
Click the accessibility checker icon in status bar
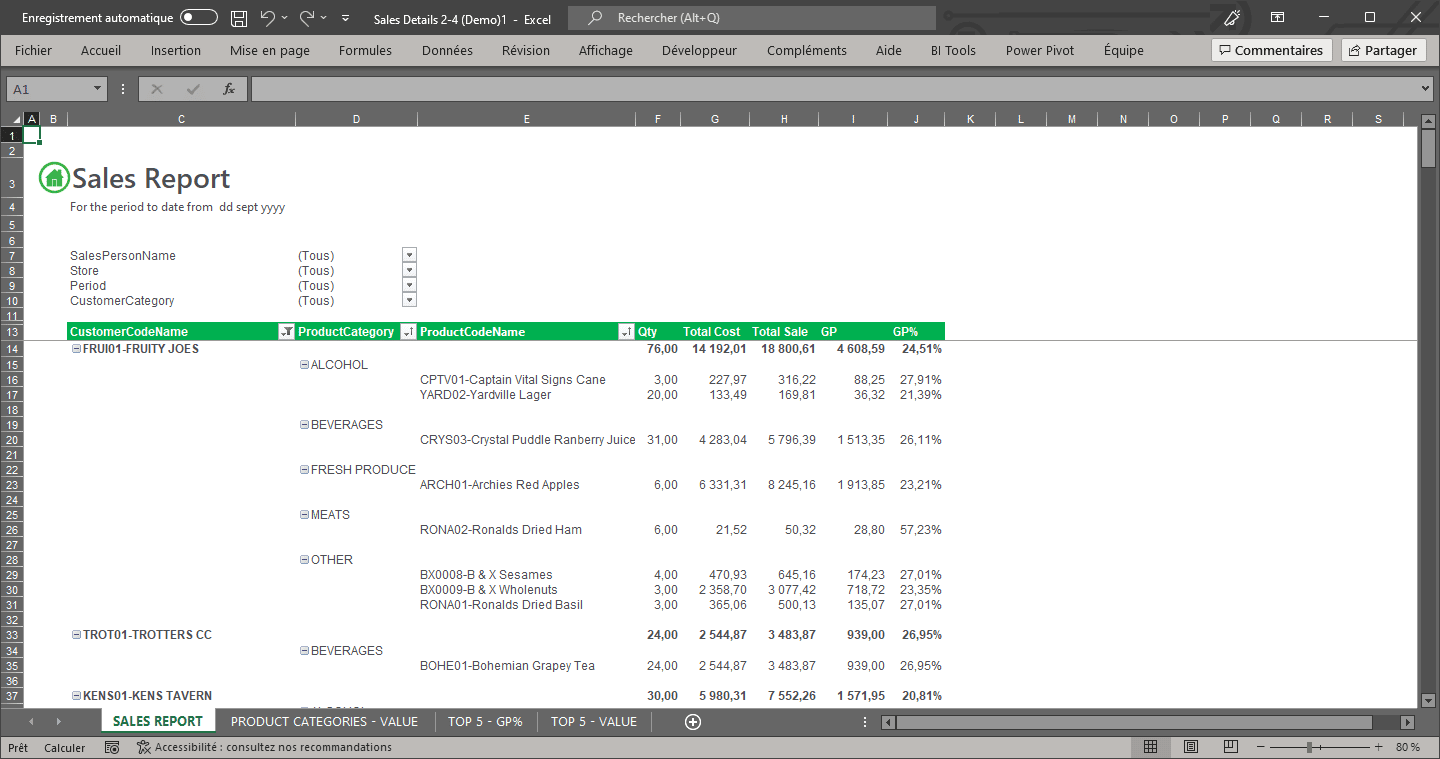pos(144,747)
